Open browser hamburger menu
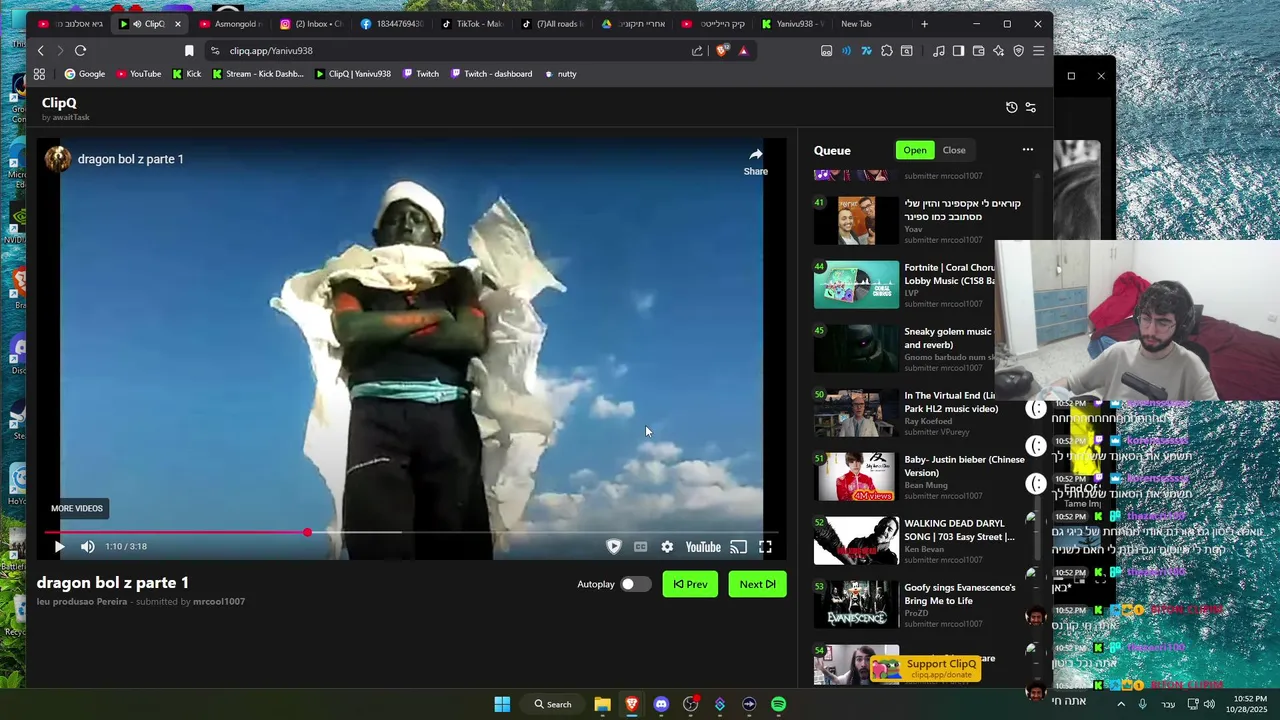The width and height of the screenshot is (1280, 720). 1038,51
